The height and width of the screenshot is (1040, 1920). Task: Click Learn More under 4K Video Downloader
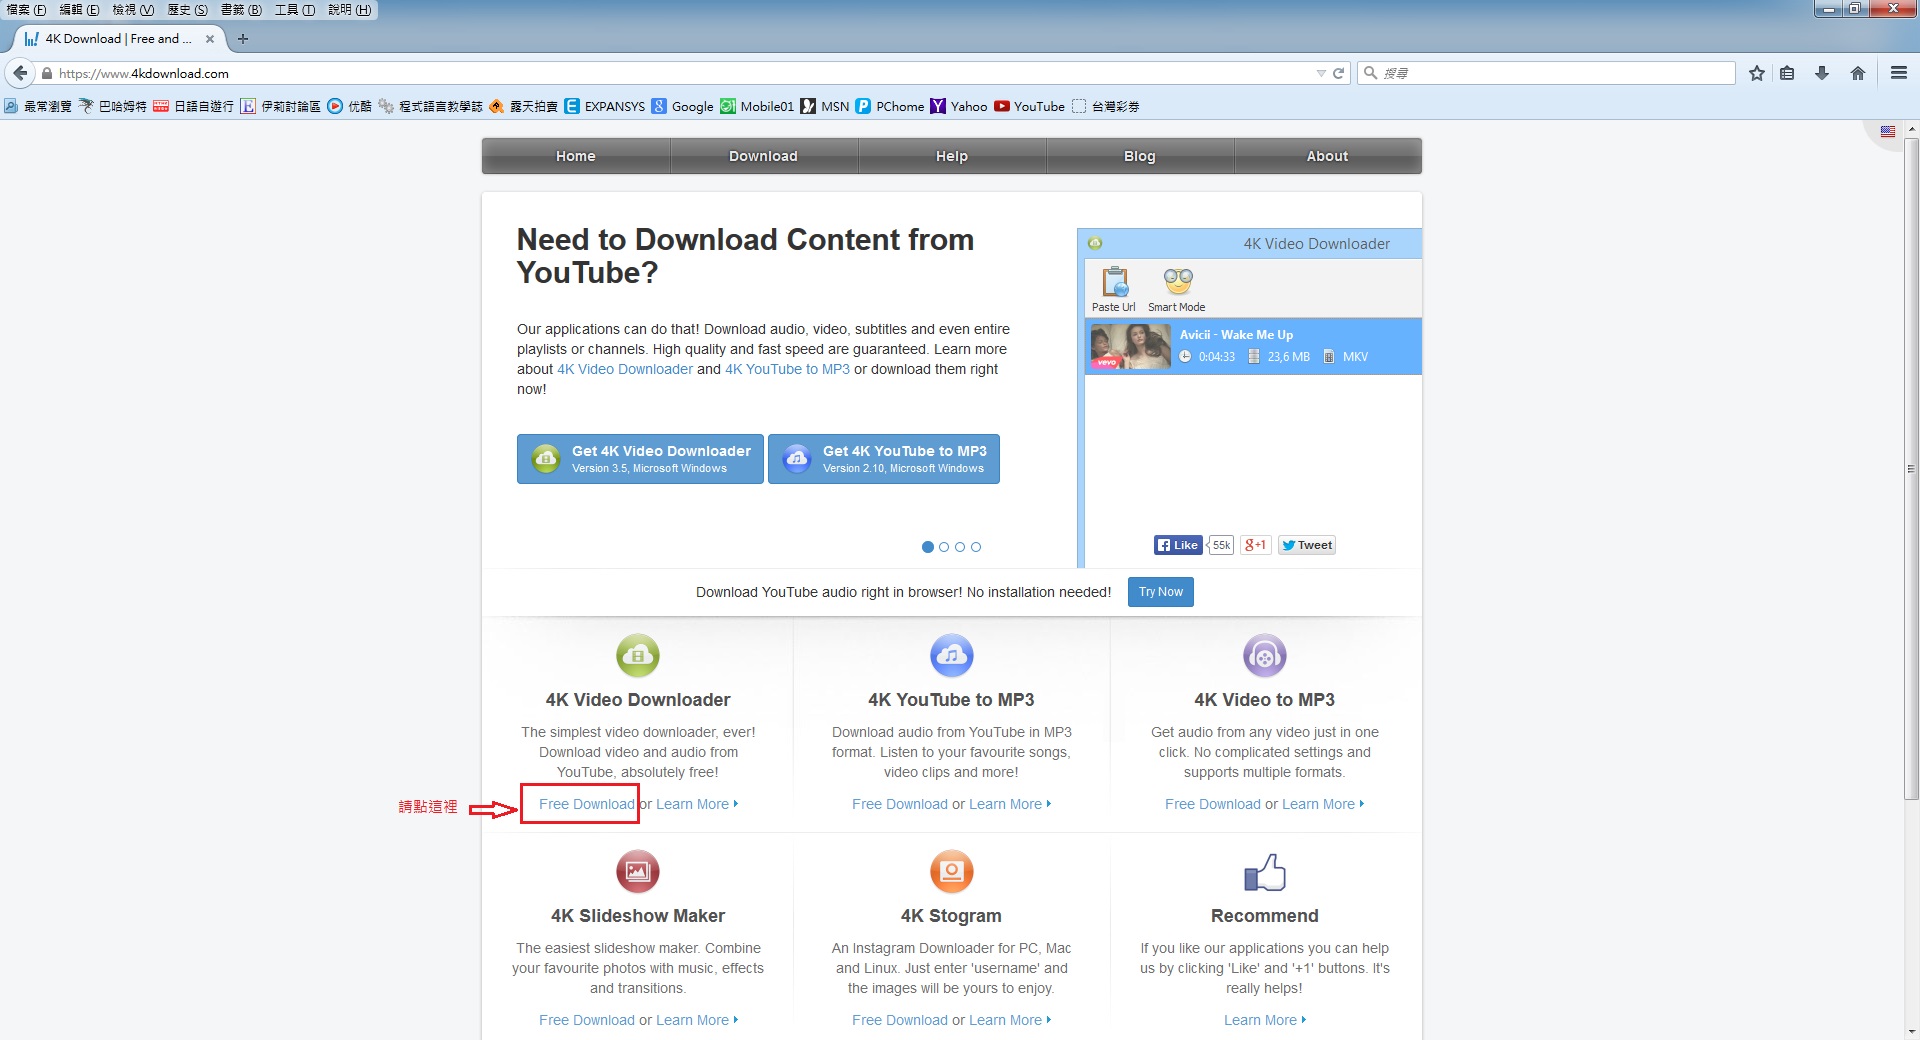tap(697, 804)
